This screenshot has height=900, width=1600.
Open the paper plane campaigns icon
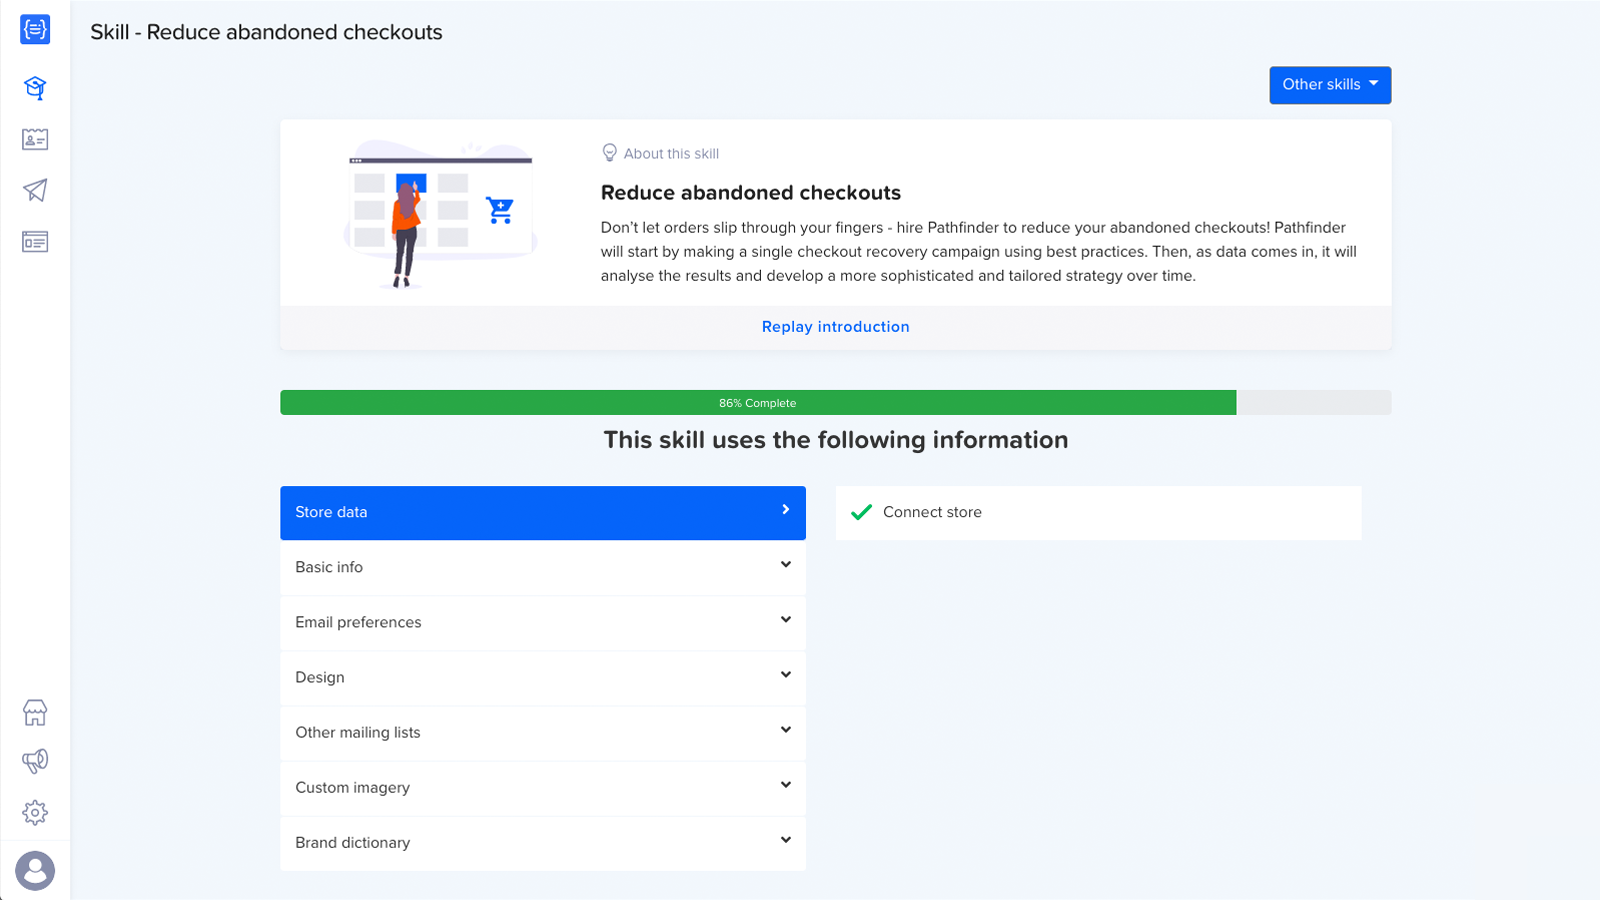coord(35,190)
